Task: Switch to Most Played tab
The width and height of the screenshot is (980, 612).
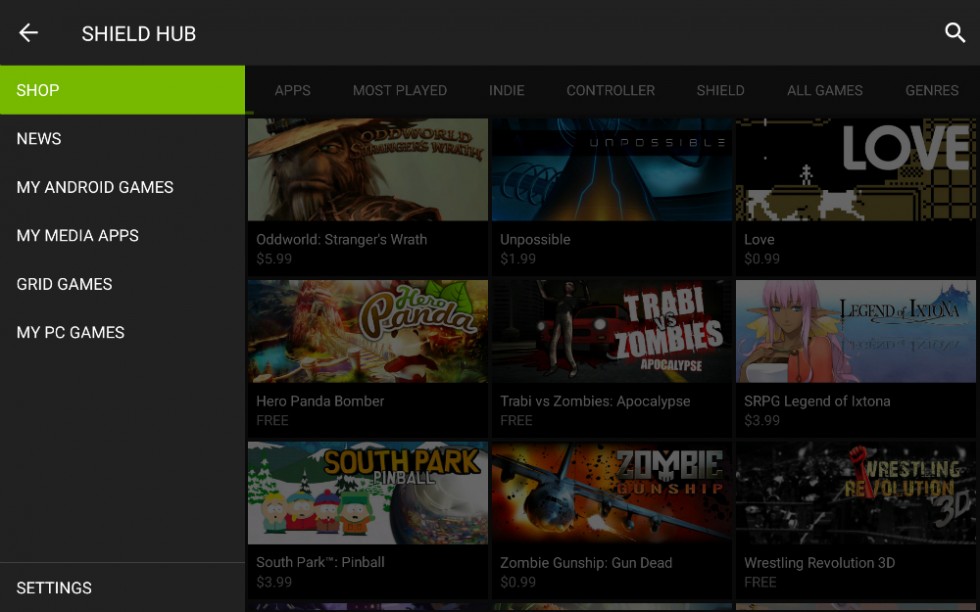Action: (x=399, y=90)
